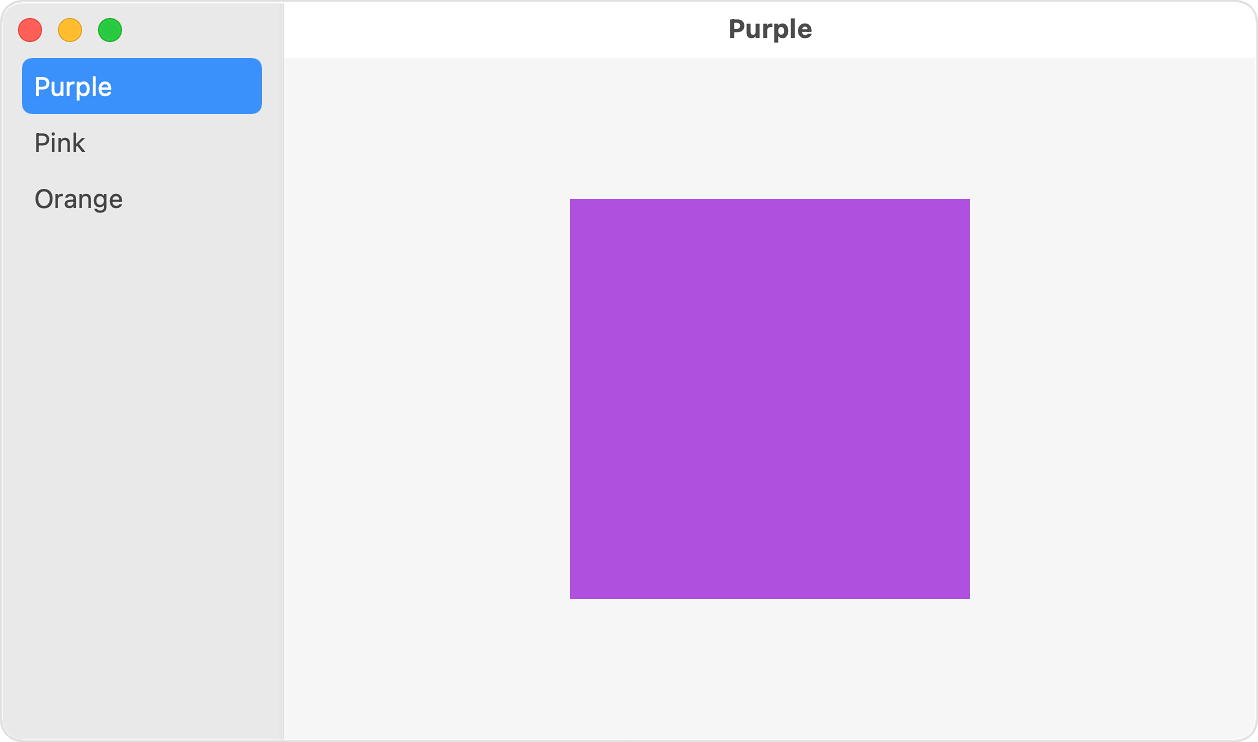This screenshot has width=1258, height=742.
Task: Click the gray area left of the purple square
Action: click(427, 399)
